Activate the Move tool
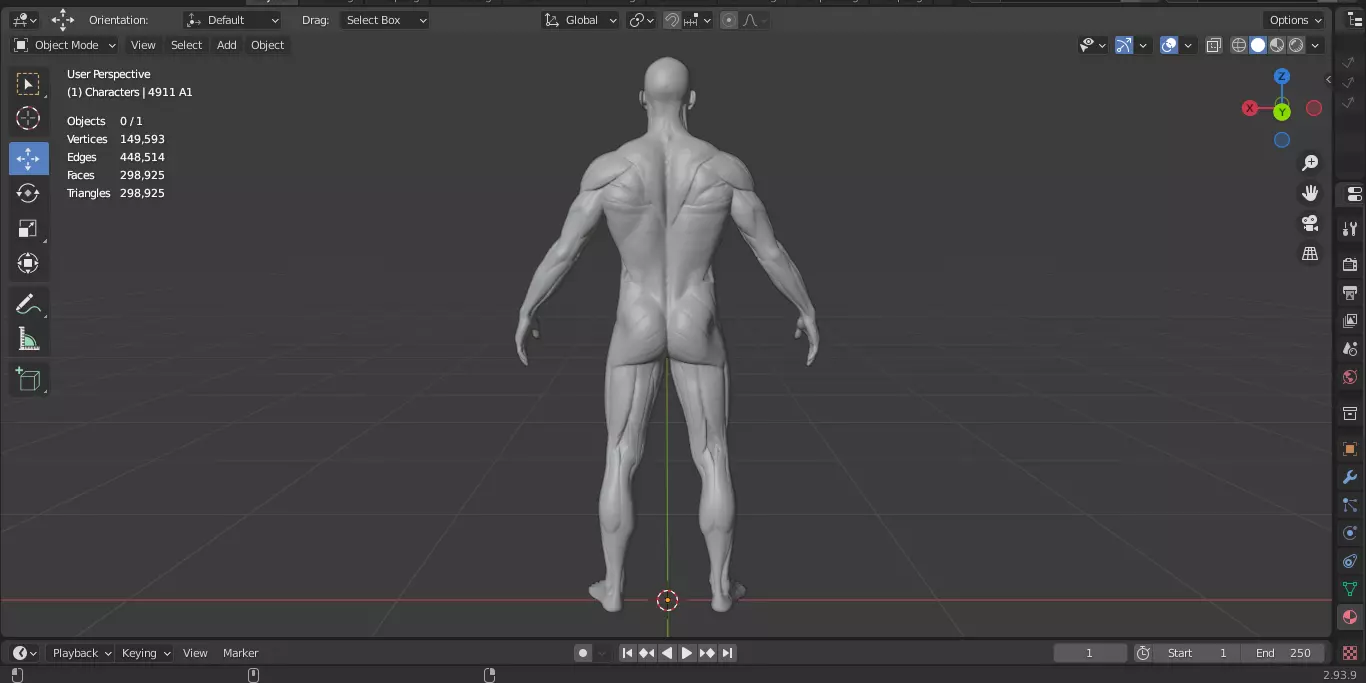Viewport: 1366px width, 683px height. pyautogui.click(x=28, y=158)
